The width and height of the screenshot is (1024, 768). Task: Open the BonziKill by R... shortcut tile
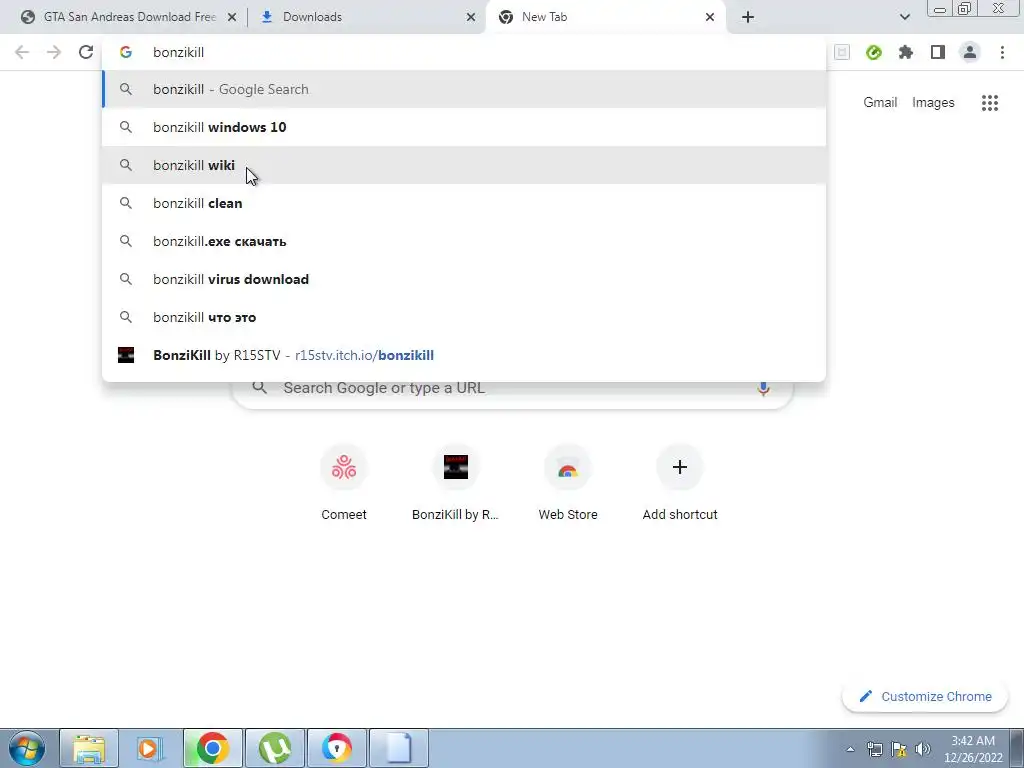pyautogui.click(x=455, y=484)
